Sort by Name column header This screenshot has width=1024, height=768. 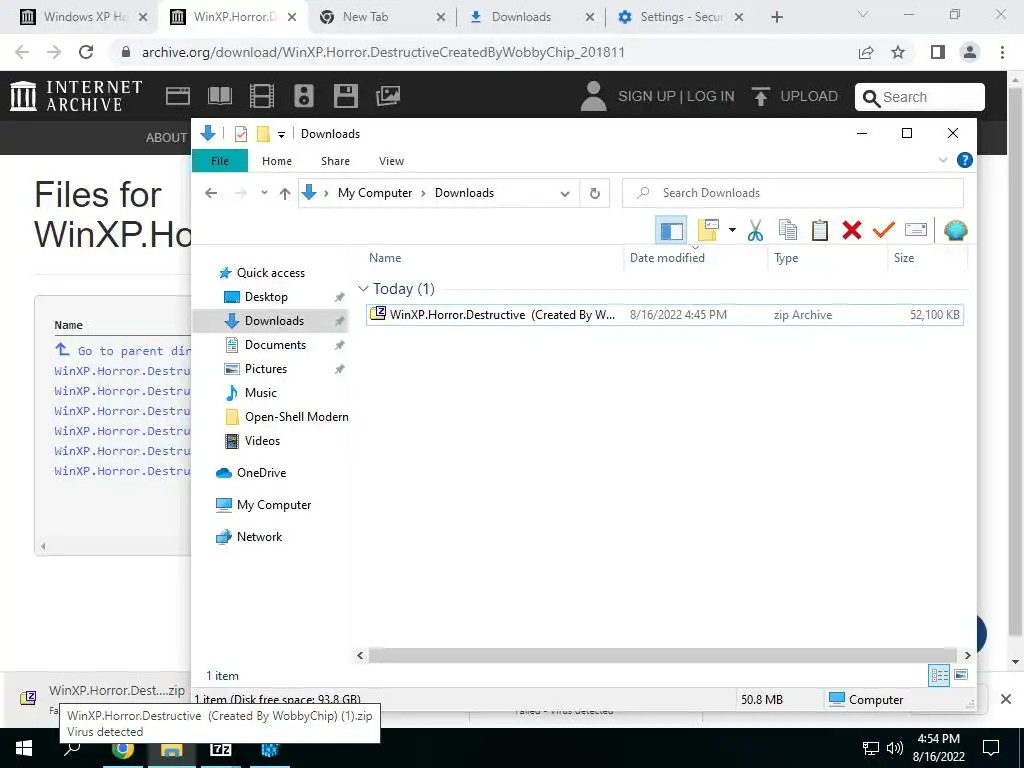385,258
